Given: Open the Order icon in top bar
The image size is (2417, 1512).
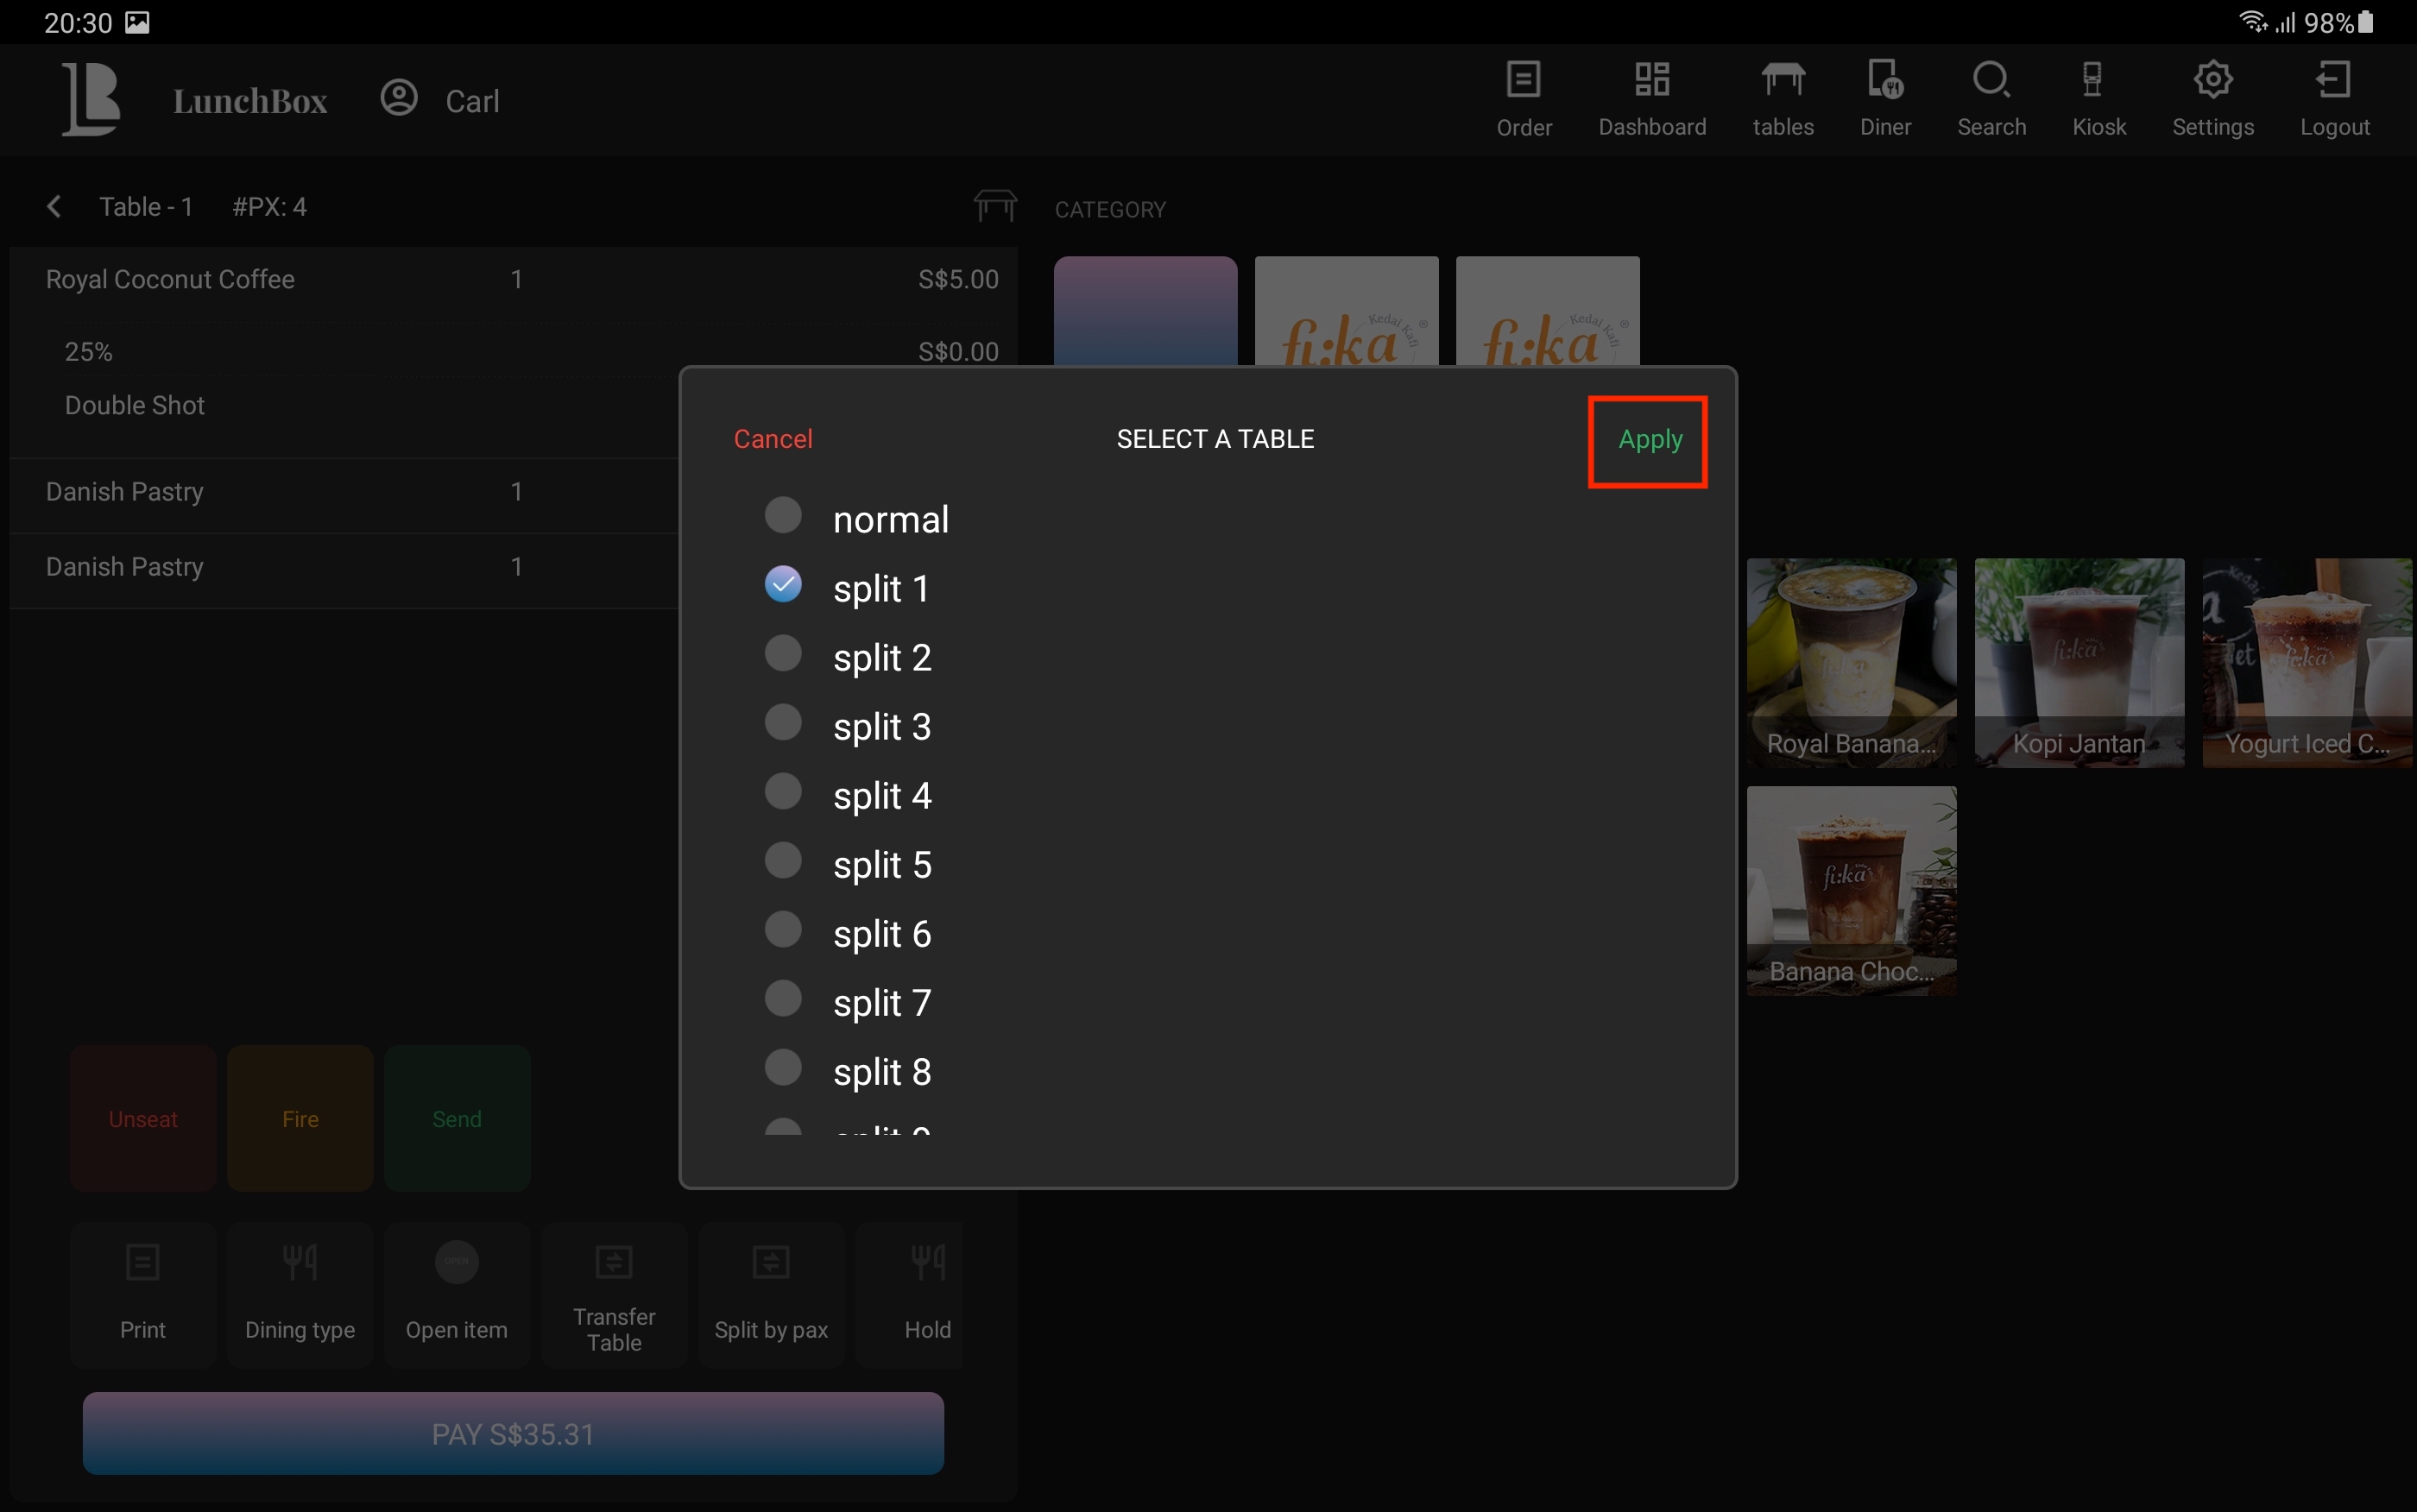Looking at the screenshot, I should coord(1523,81).
